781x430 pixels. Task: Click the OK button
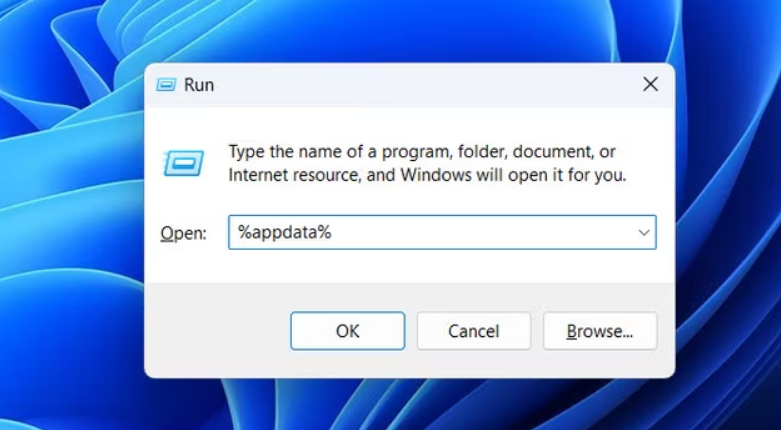coord(347,331)
